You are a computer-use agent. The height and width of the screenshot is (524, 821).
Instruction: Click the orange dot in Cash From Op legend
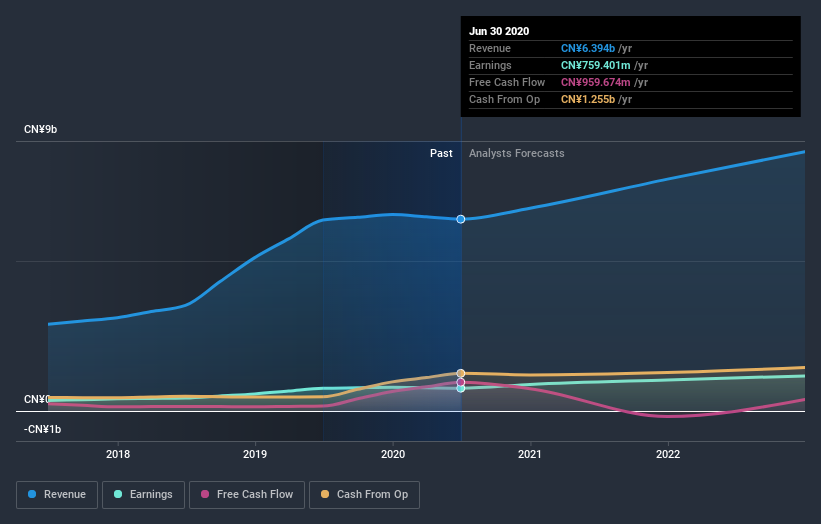point(325,494)
